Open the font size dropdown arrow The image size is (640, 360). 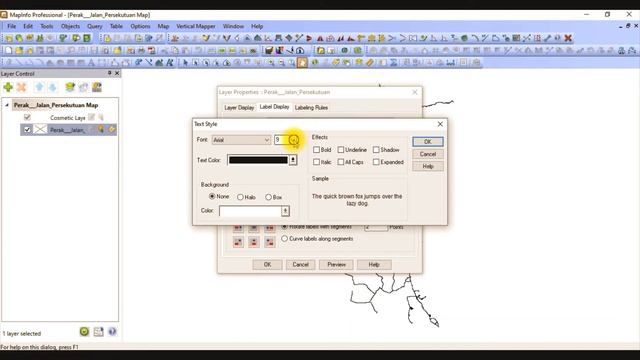coord(294,140)
